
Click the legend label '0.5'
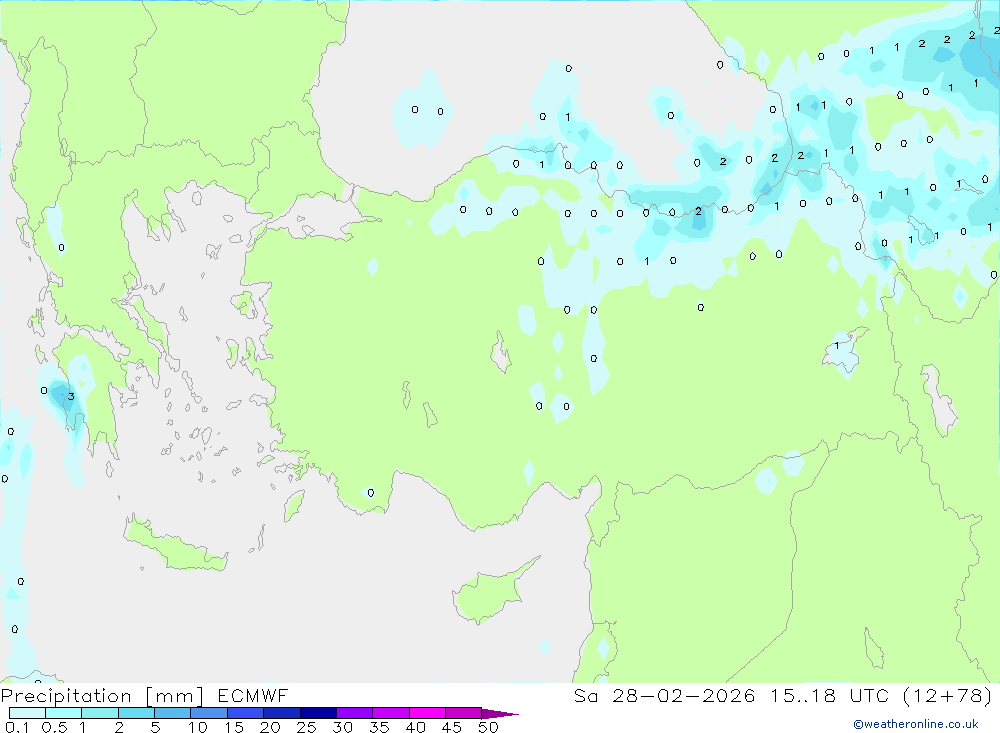point(54,727)
